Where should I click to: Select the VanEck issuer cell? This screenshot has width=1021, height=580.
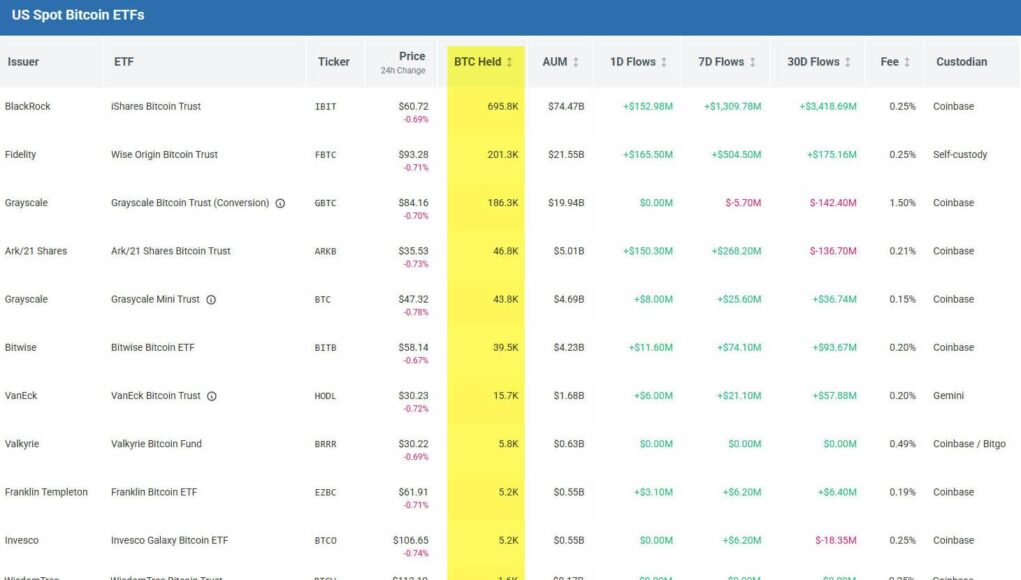tap(21, 395)
